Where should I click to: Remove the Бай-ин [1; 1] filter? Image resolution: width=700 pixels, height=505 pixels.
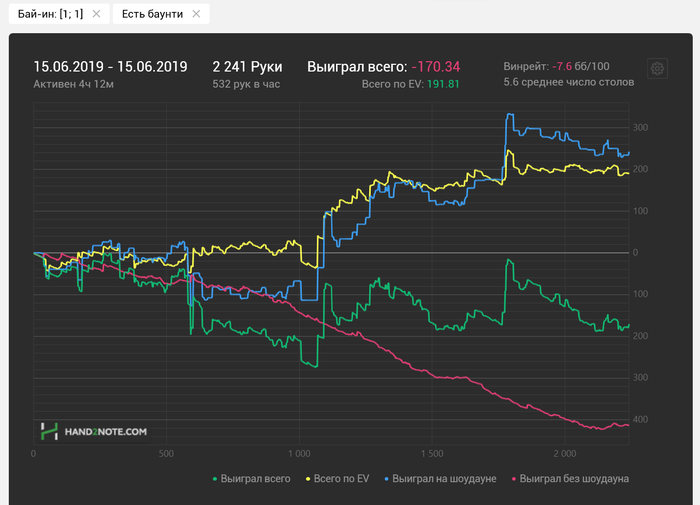point(96,14)
